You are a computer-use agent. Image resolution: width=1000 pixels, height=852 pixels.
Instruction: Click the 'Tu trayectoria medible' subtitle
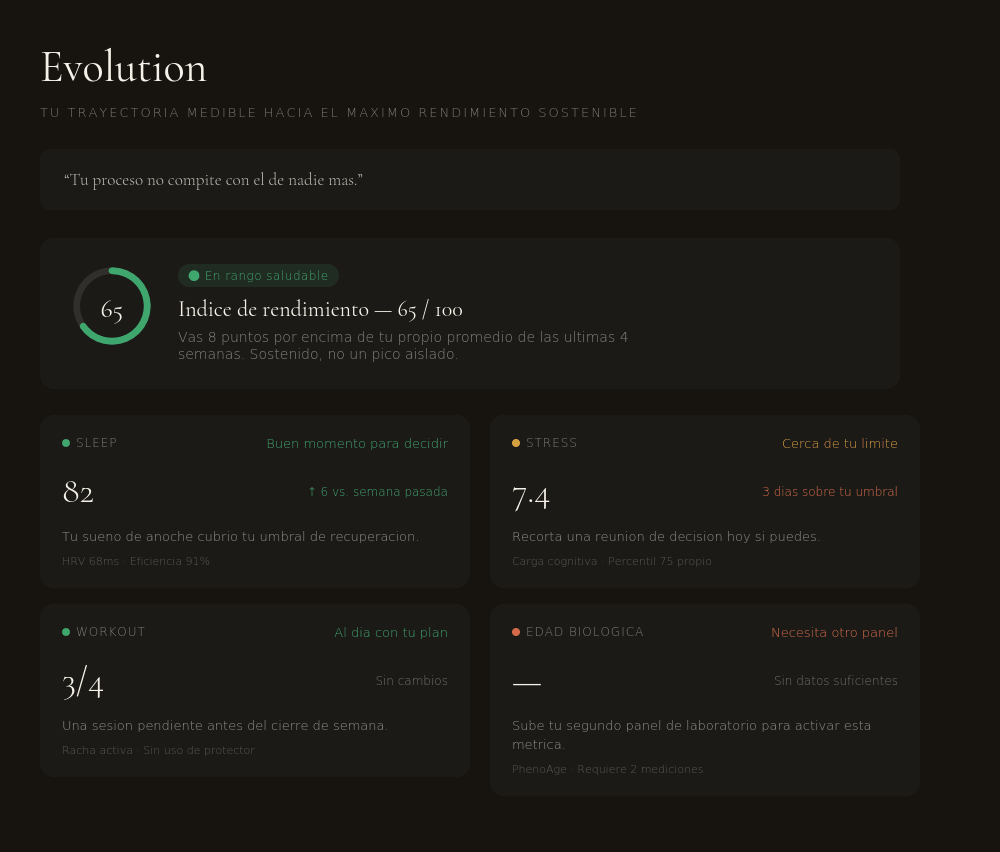[x=339, y=113]
